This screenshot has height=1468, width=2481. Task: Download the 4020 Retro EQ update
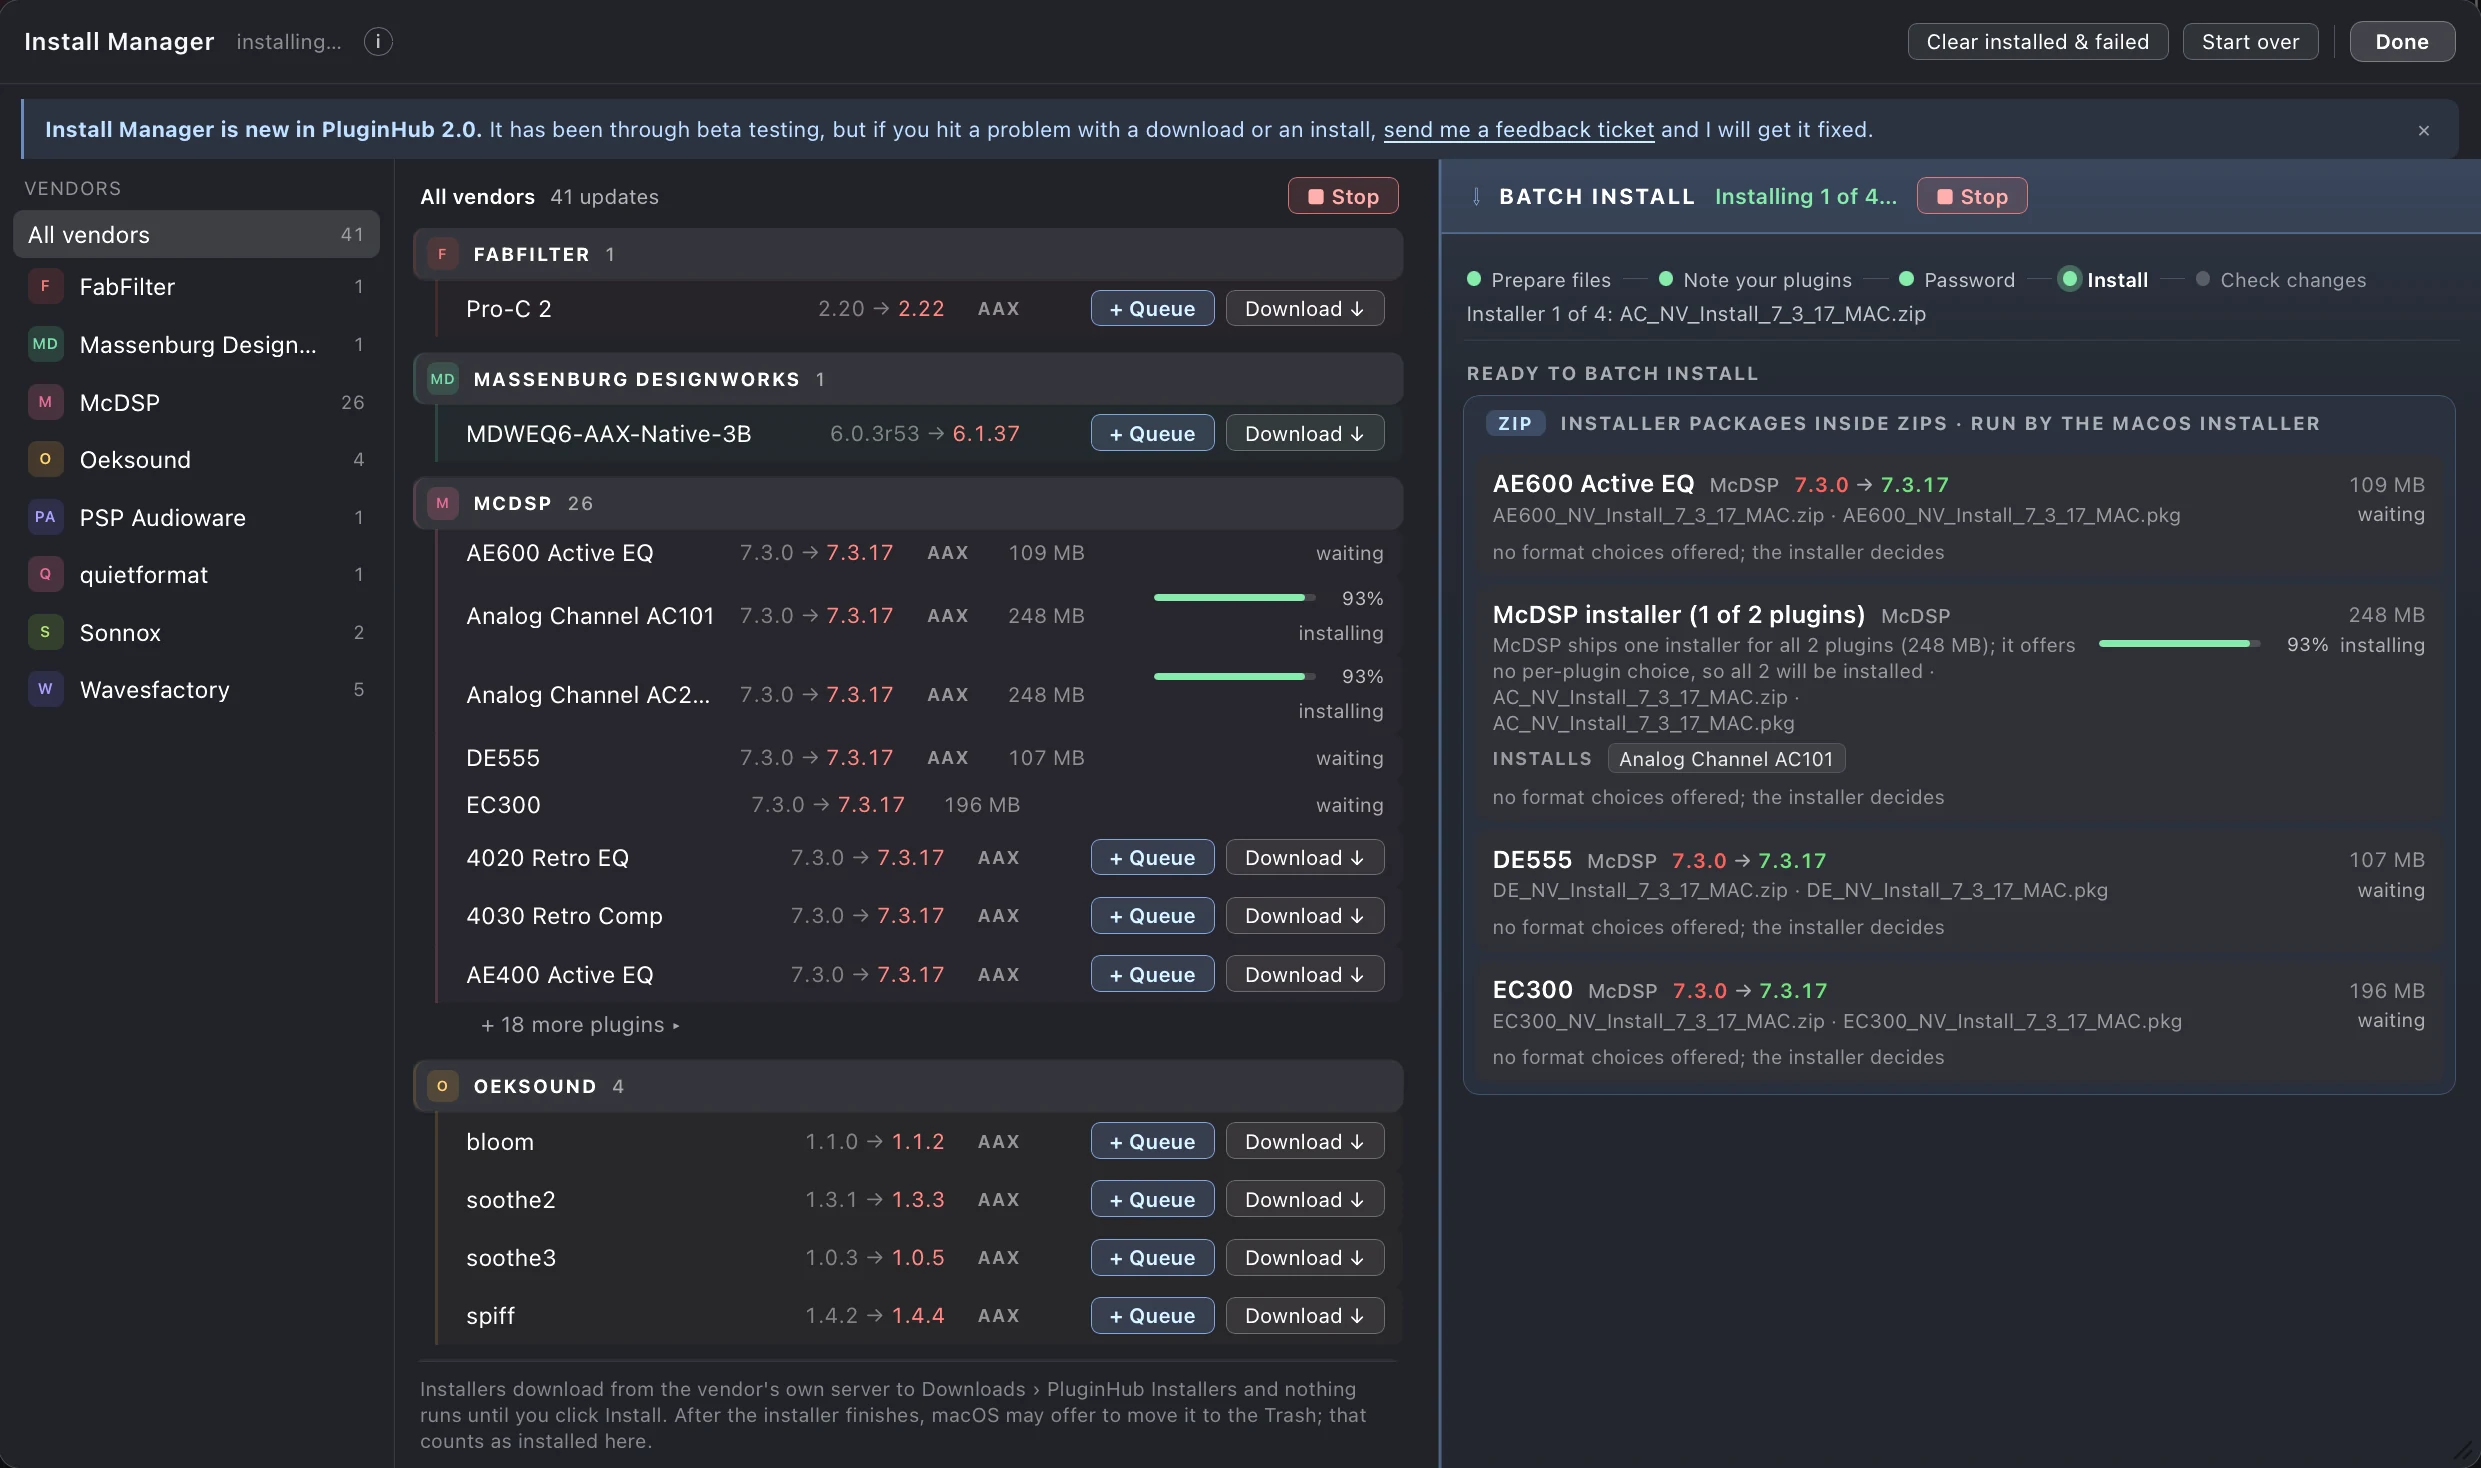coord(1305,858)
